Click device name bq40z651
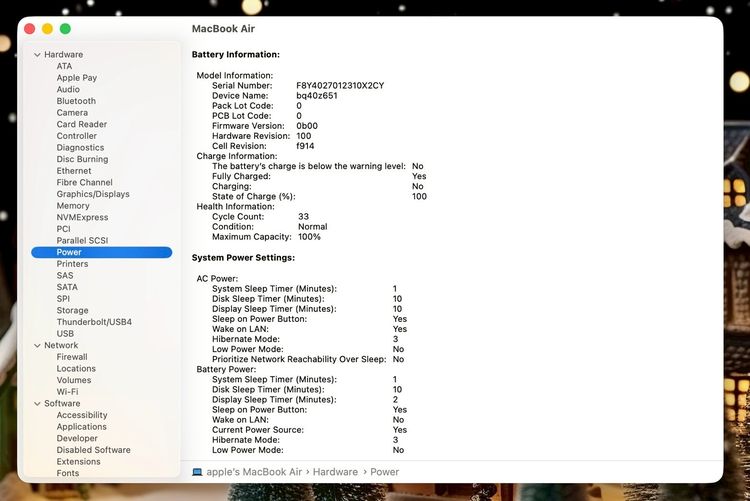The width and height of the screenshot is (750, 501). (317, 96)
